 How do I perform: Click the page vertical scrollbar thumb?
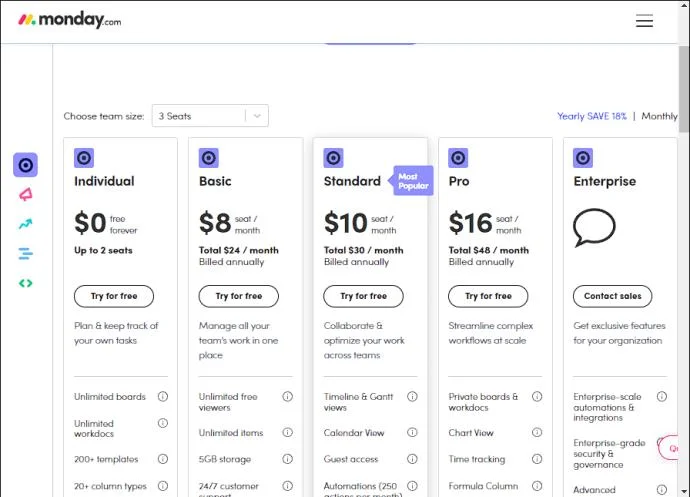point(684,88)
